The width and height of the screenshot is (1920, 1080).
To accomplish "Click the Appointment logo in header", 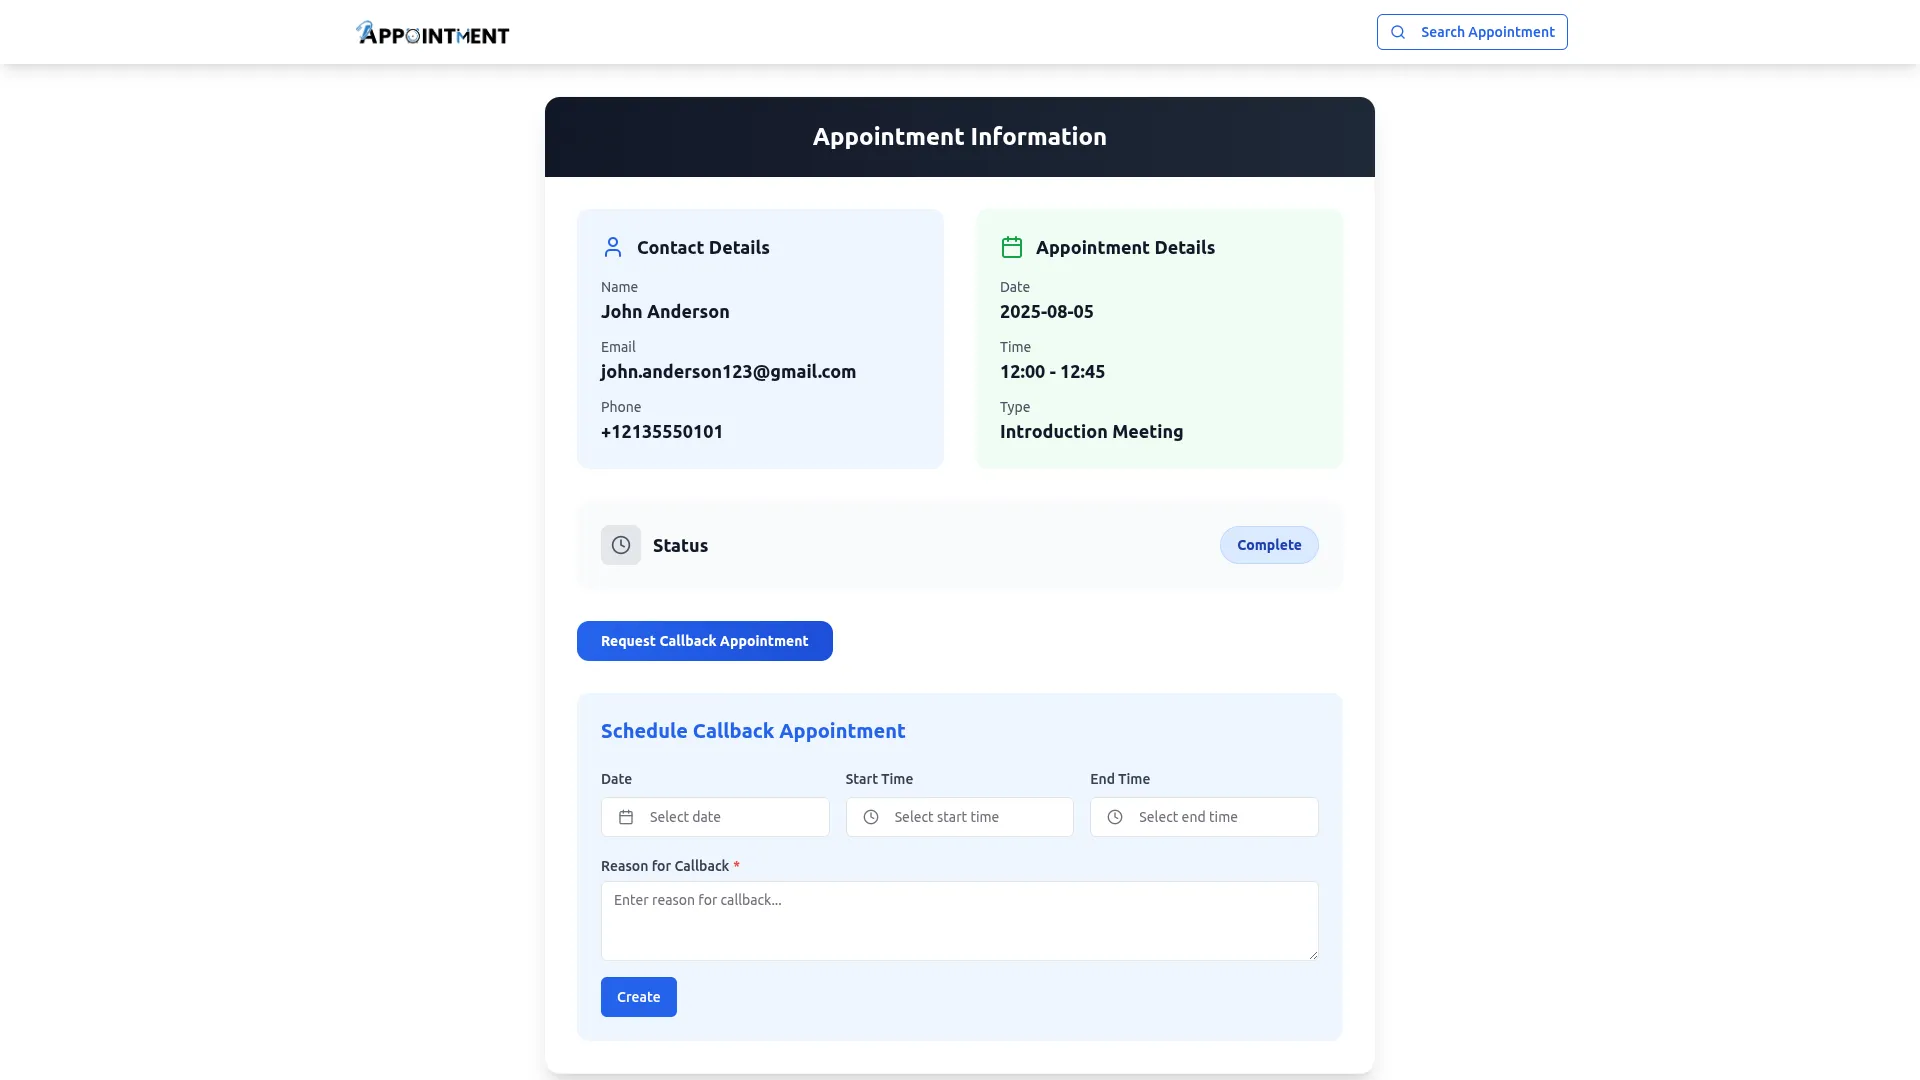I will pos(432,33).
